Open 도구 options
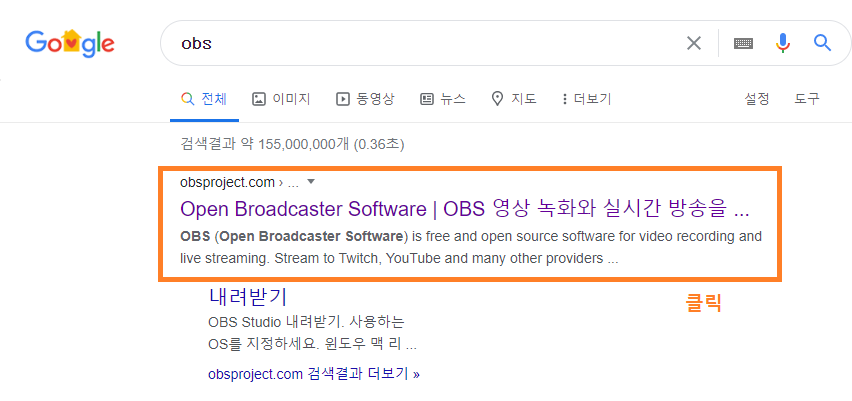The height and width of the screenshot is (401, 852). point(807,99)
